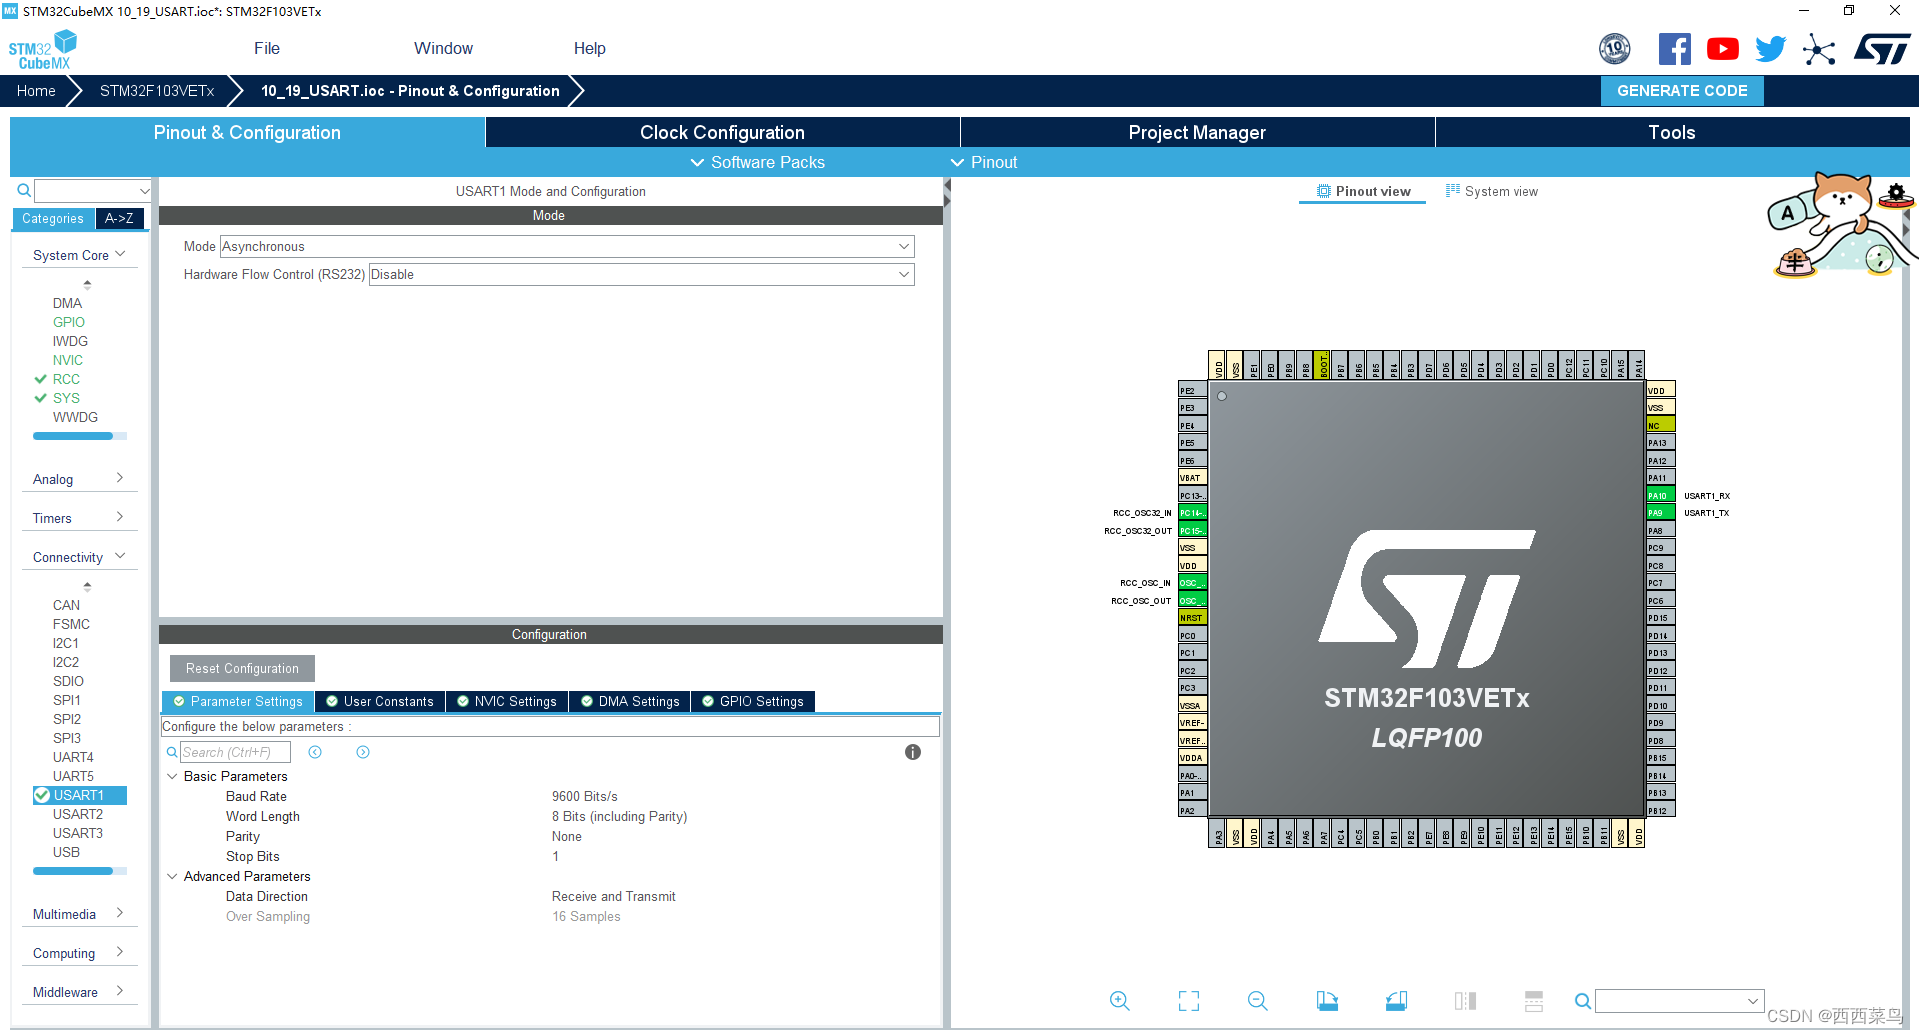Image resolution: width=1919 pixels, height=1034 pixels.
Task: Switch to Clock Configuration tab
Action: point(722,132)
